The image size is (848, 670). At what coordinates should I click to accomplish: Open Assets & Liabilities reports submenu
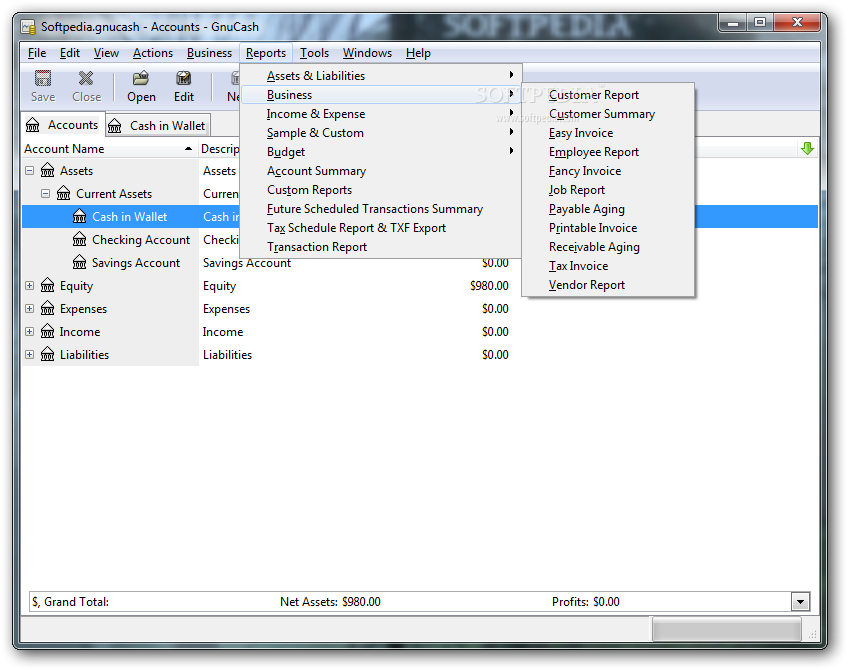point(380,76)
